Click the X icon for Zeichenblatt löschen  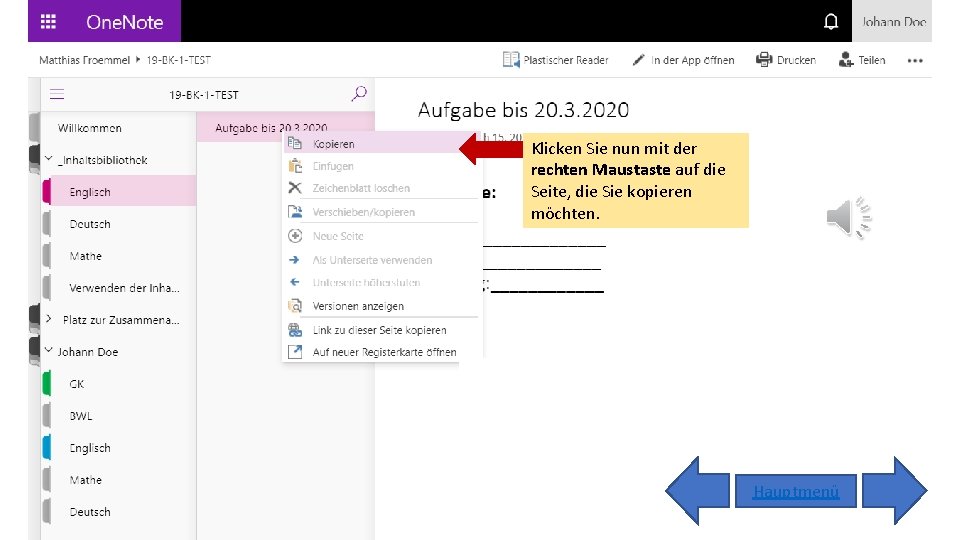tap(295, 187)
